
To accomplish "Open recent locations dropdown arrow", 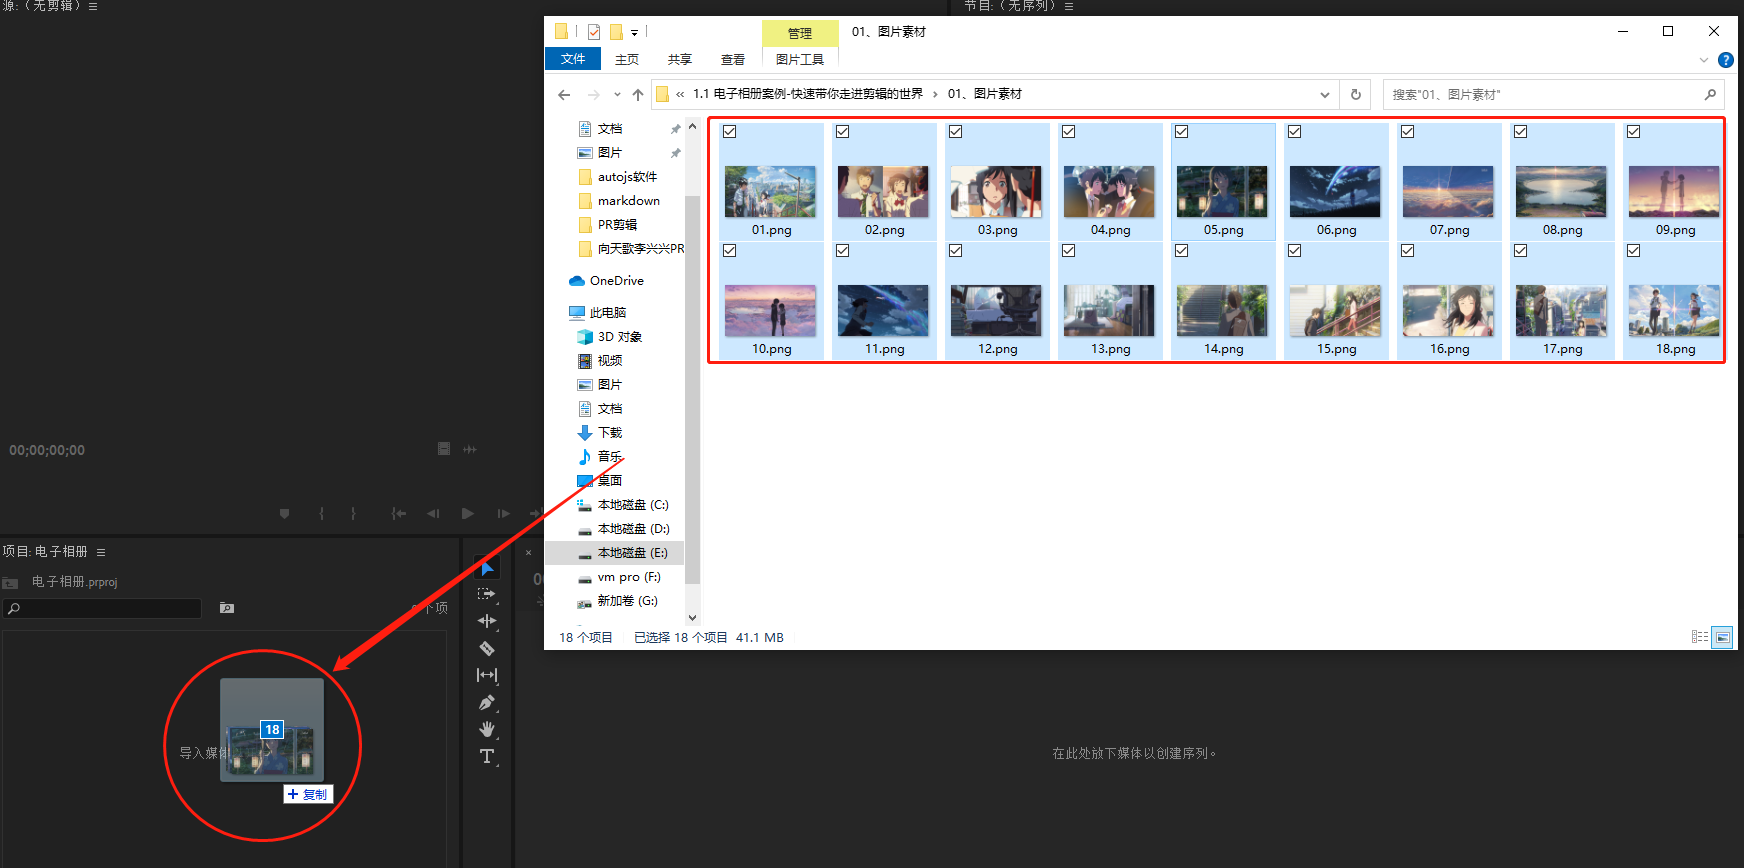I will pos(617,95).
